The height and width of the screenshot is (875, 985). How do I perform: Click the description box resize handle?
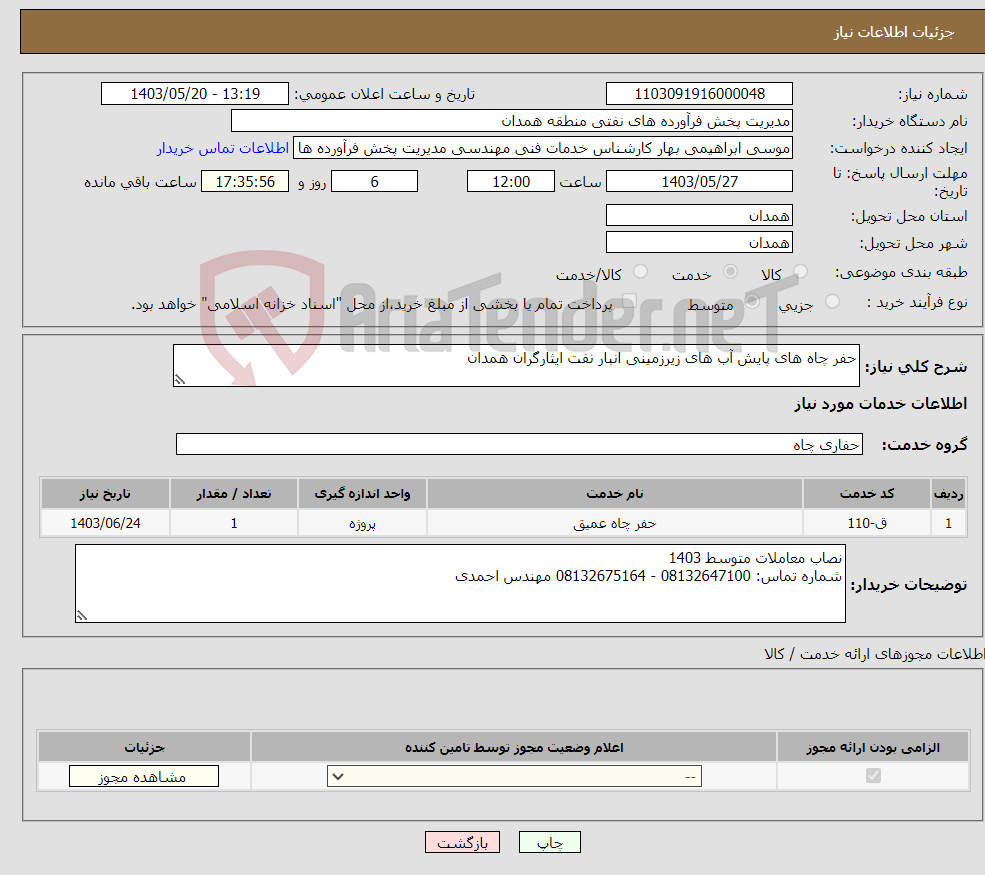[x=180, y=379]
